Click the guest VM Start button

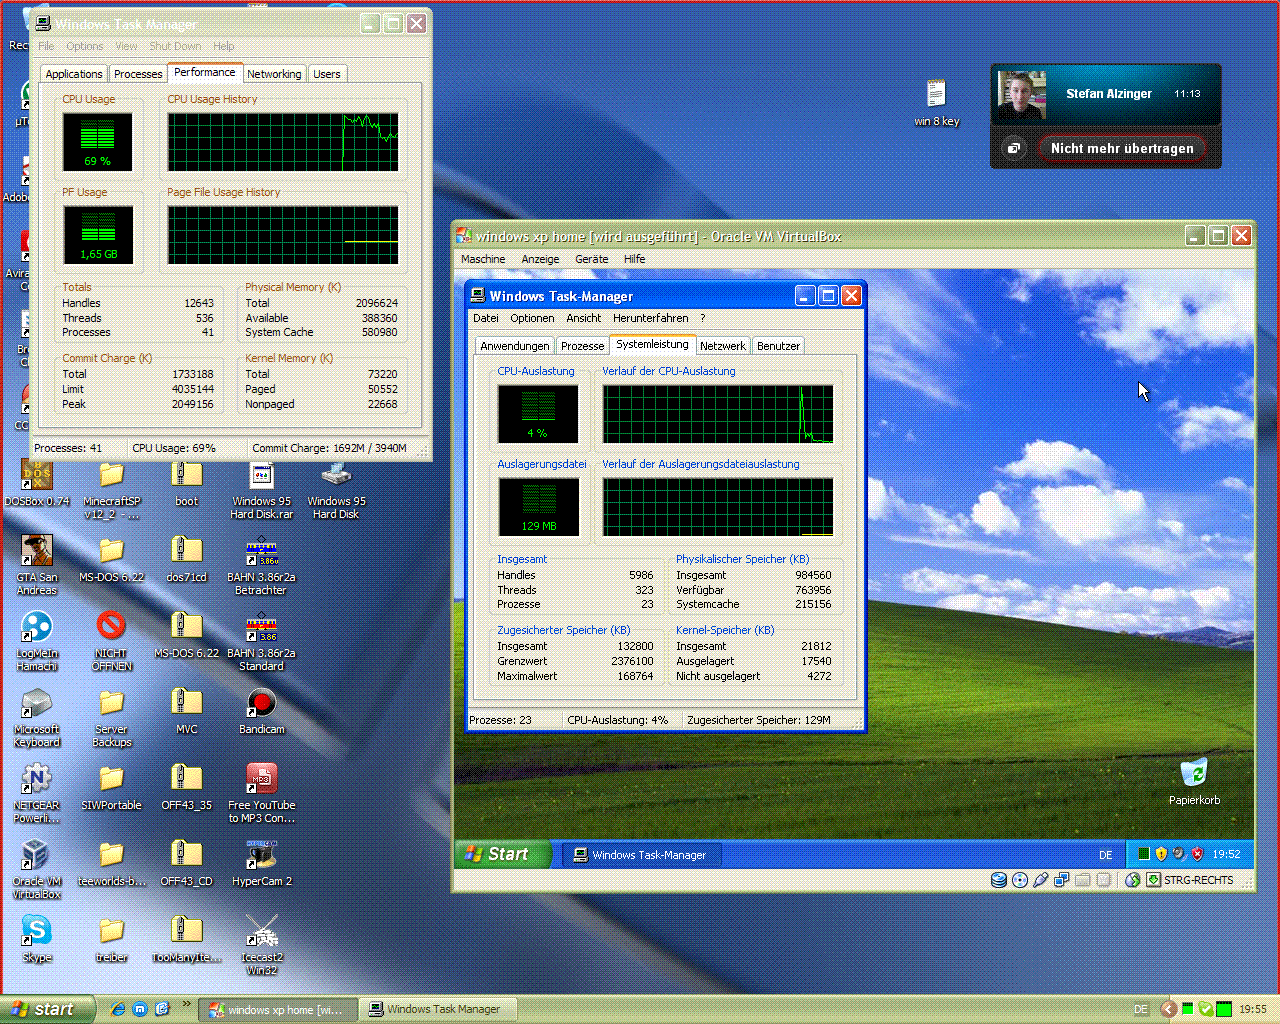503,854
